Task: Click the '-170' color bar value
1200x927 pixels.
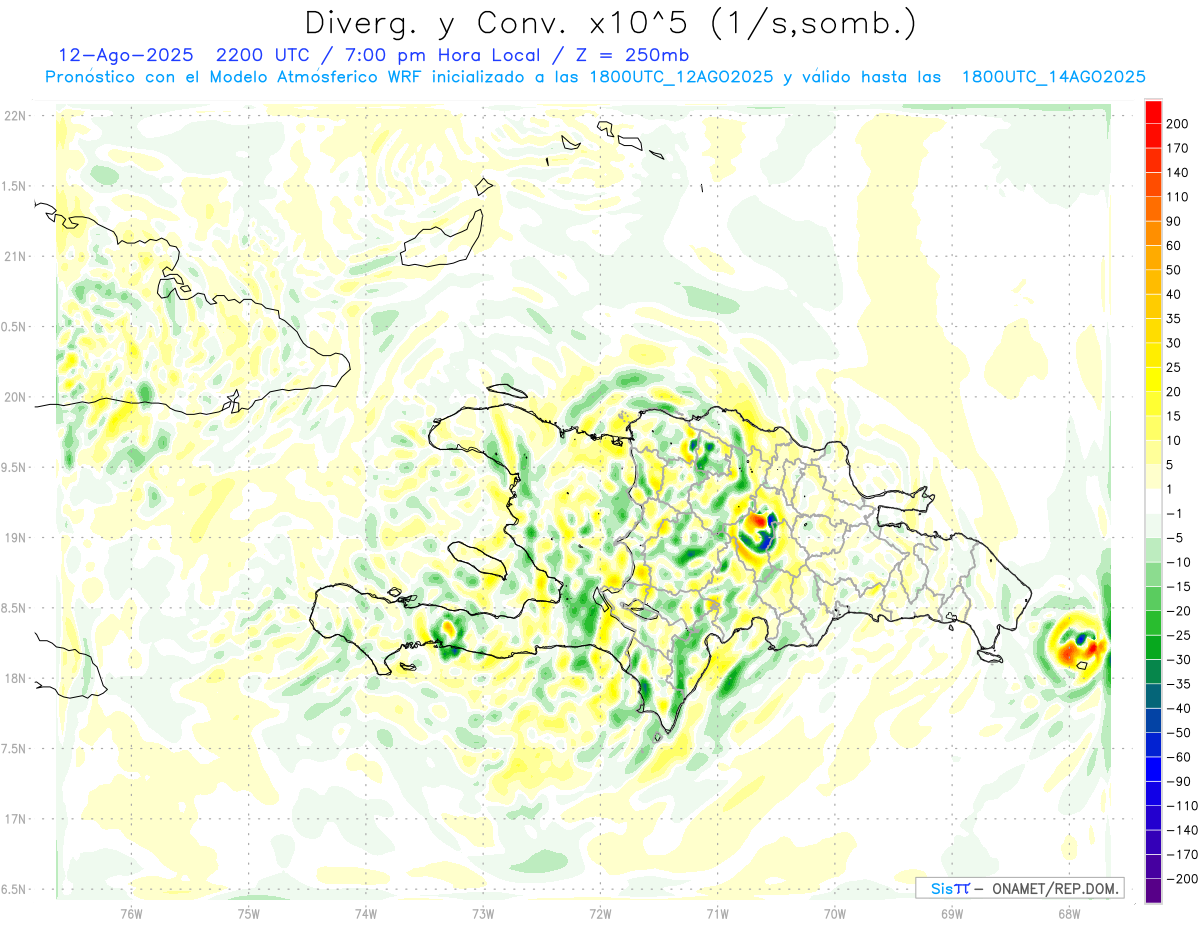Action: click(1182, 855)
